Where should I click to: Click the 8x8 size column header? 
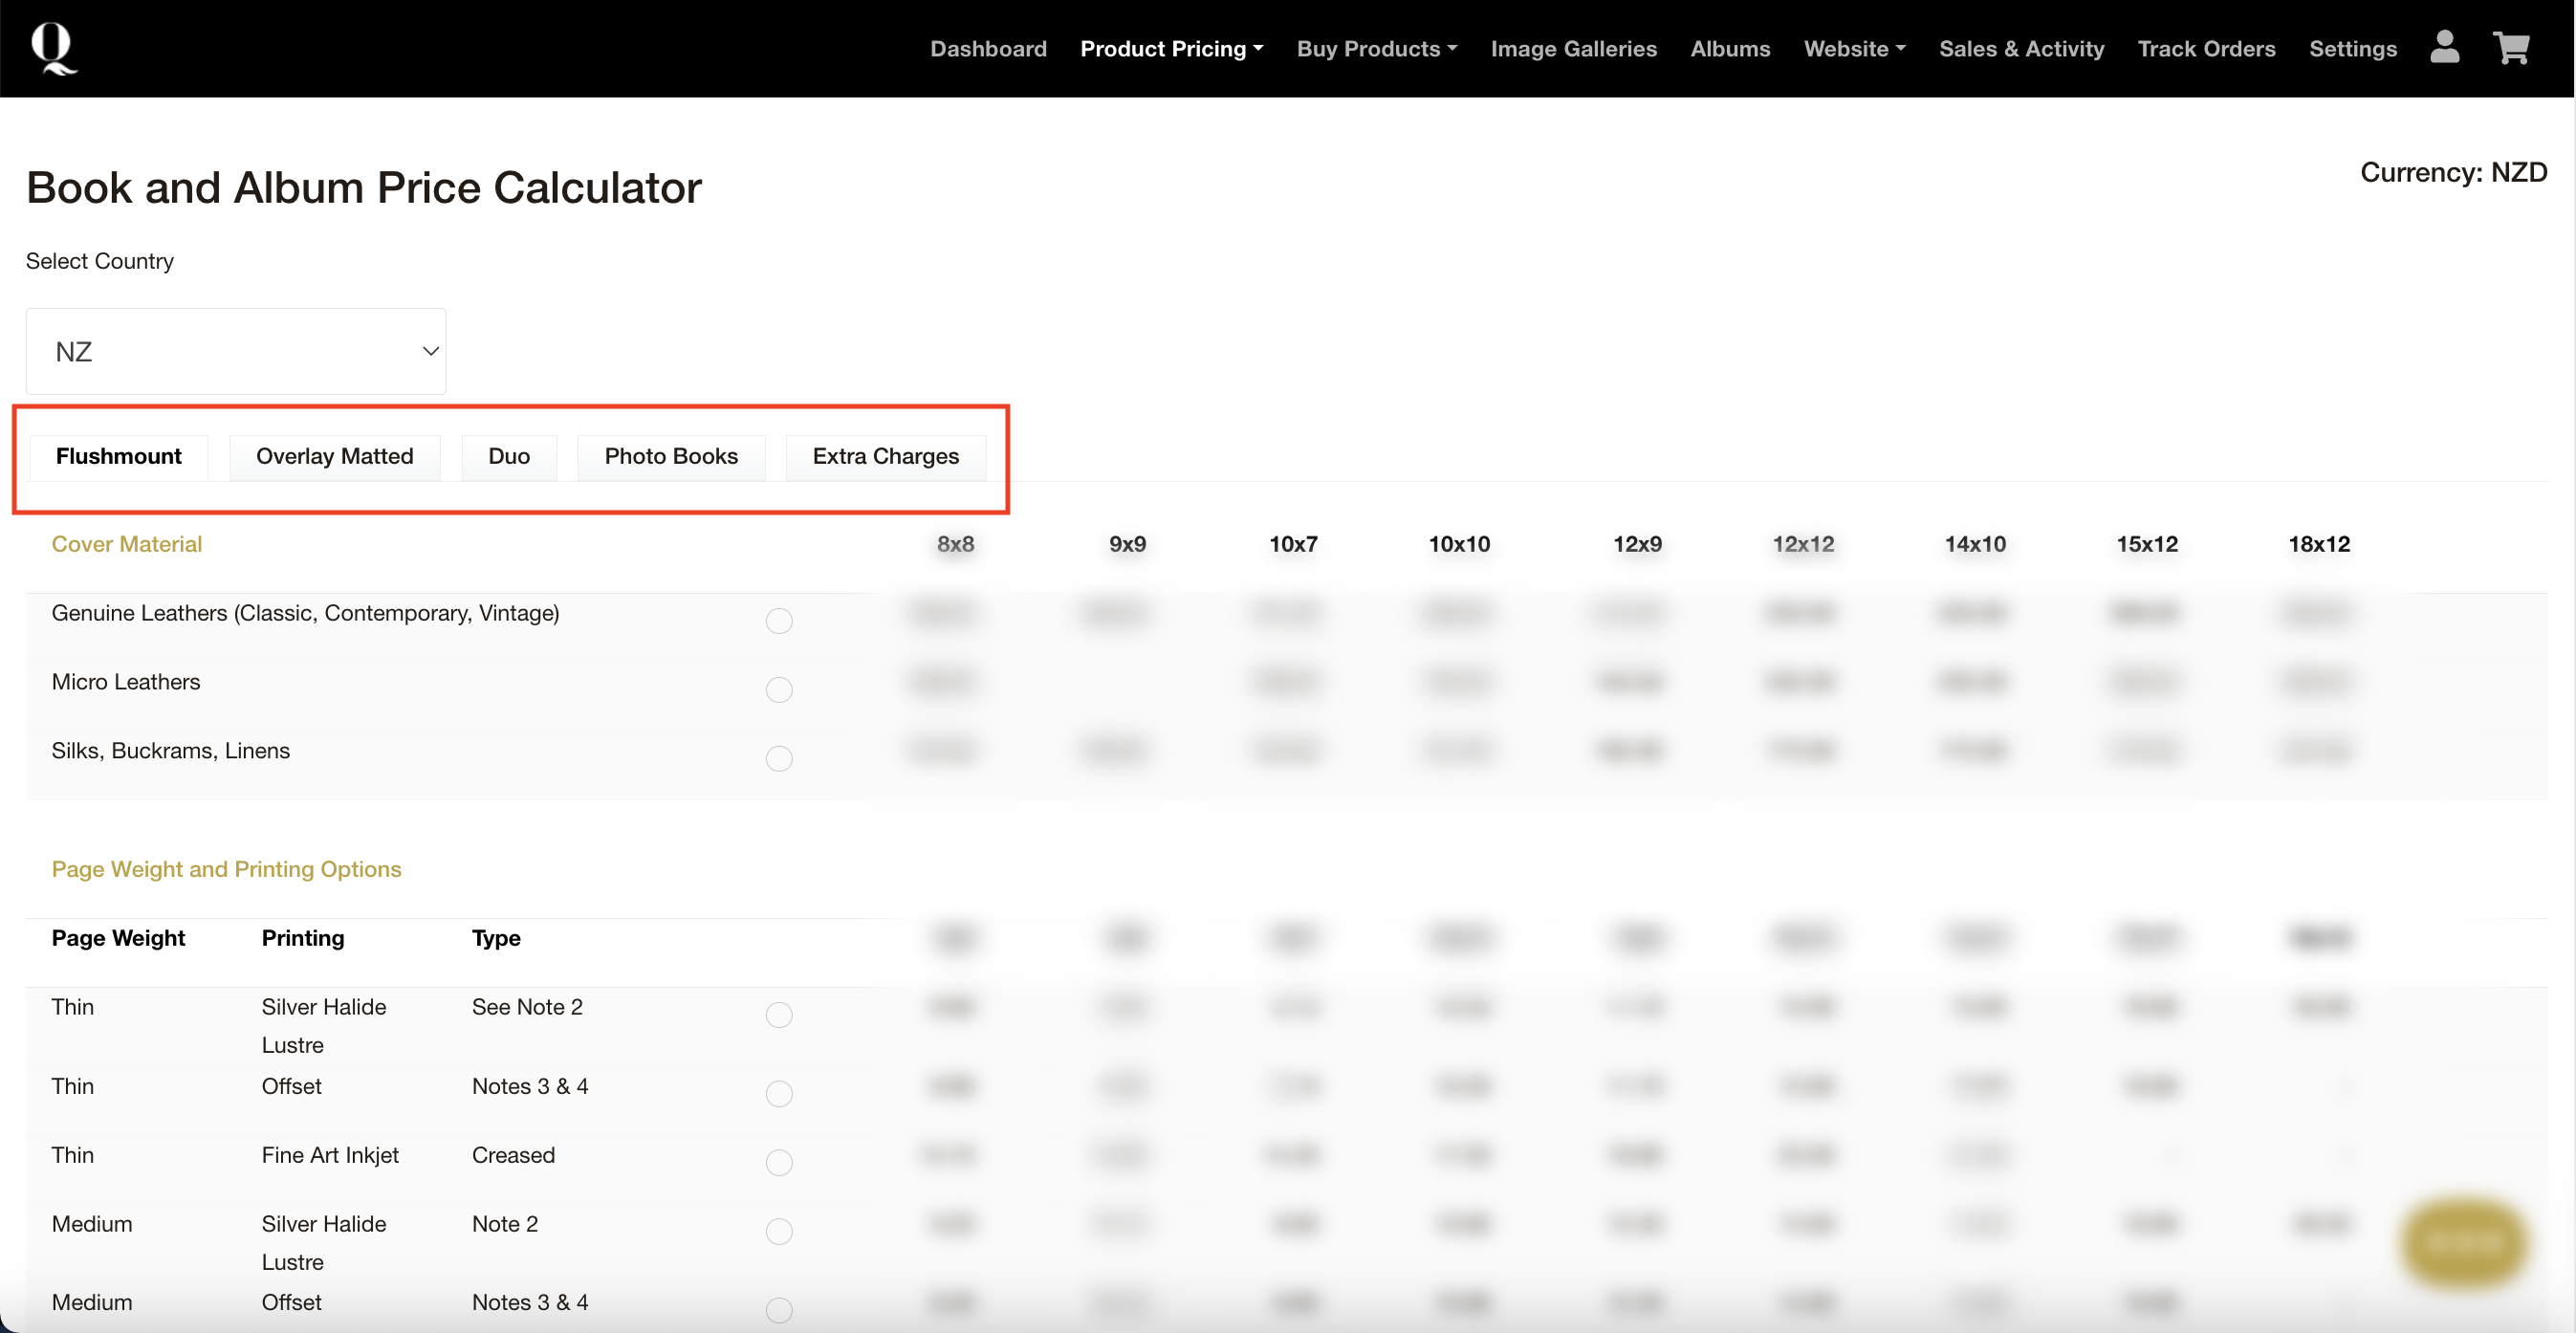click(x=955, y=544)
